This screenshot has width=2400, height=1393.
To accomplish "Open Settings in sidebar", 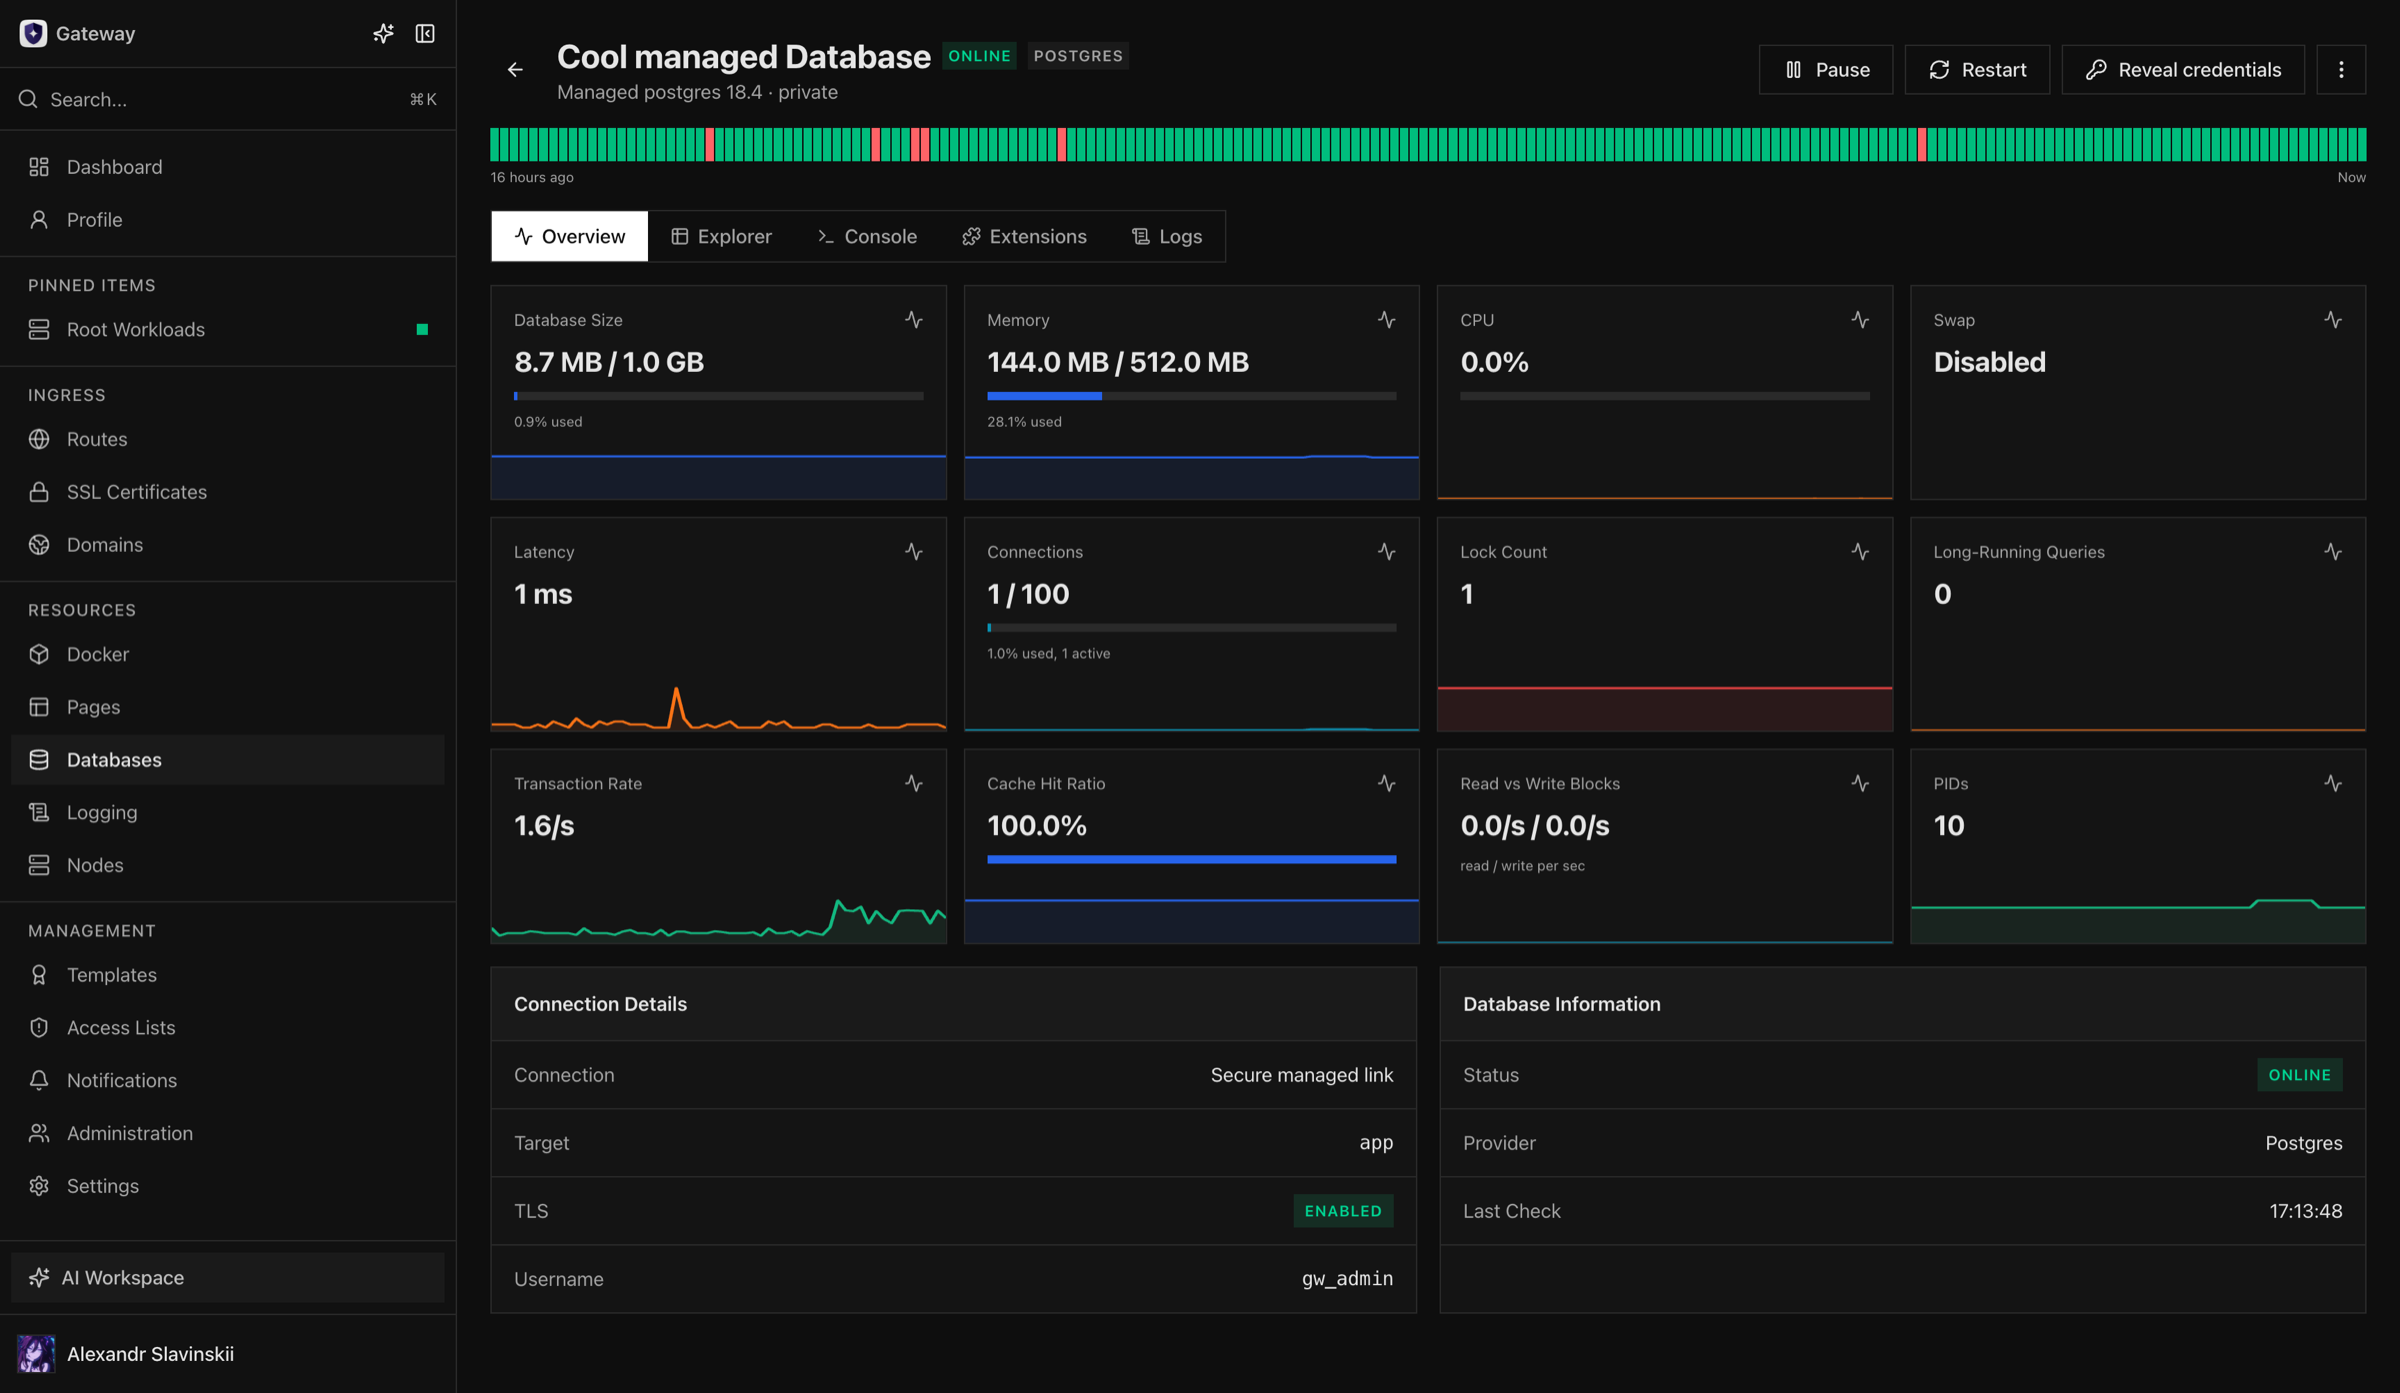I will coord(228,1186).
